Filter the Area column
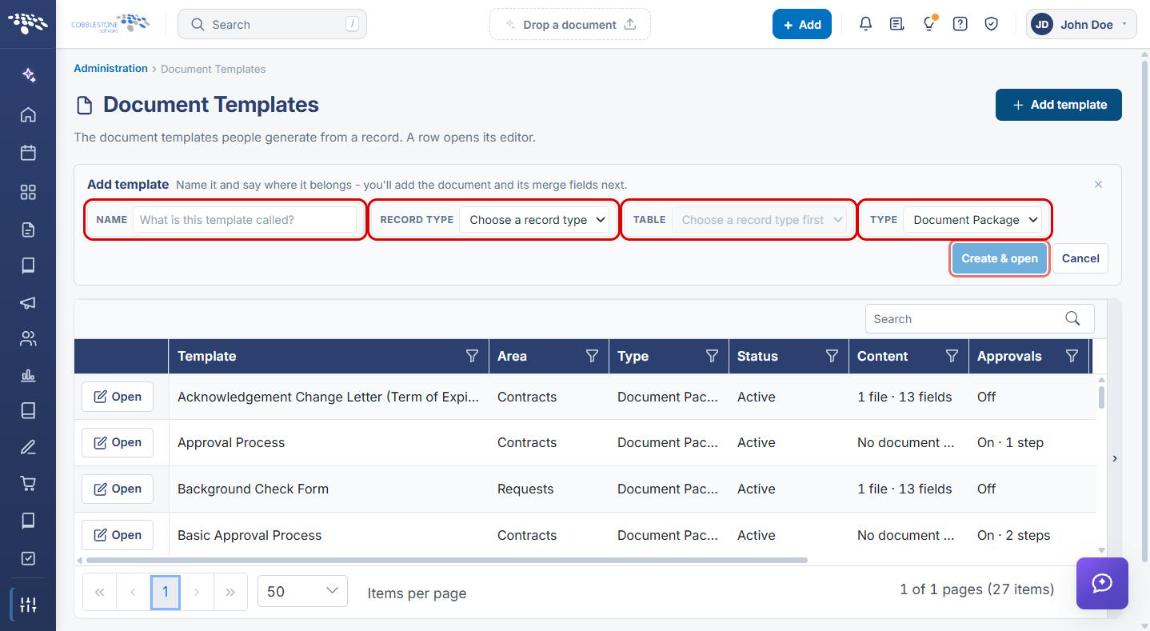Image resolution: width=1150 pixels, height=631 pixels. [592, 356]
